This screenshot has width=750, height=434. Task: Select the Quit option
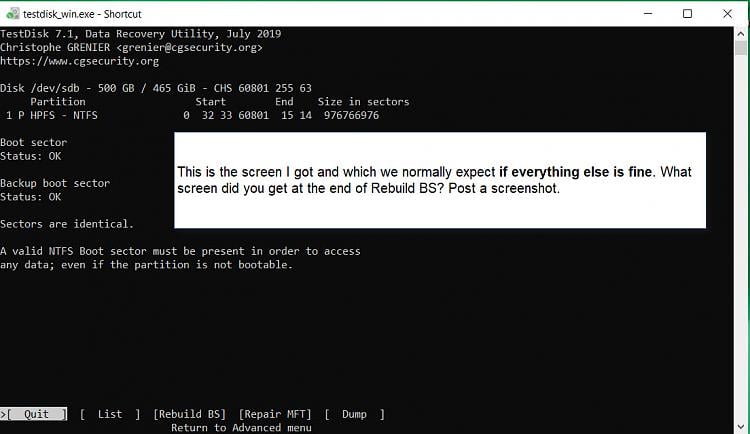pyautogui.click(x=36, y=414)
